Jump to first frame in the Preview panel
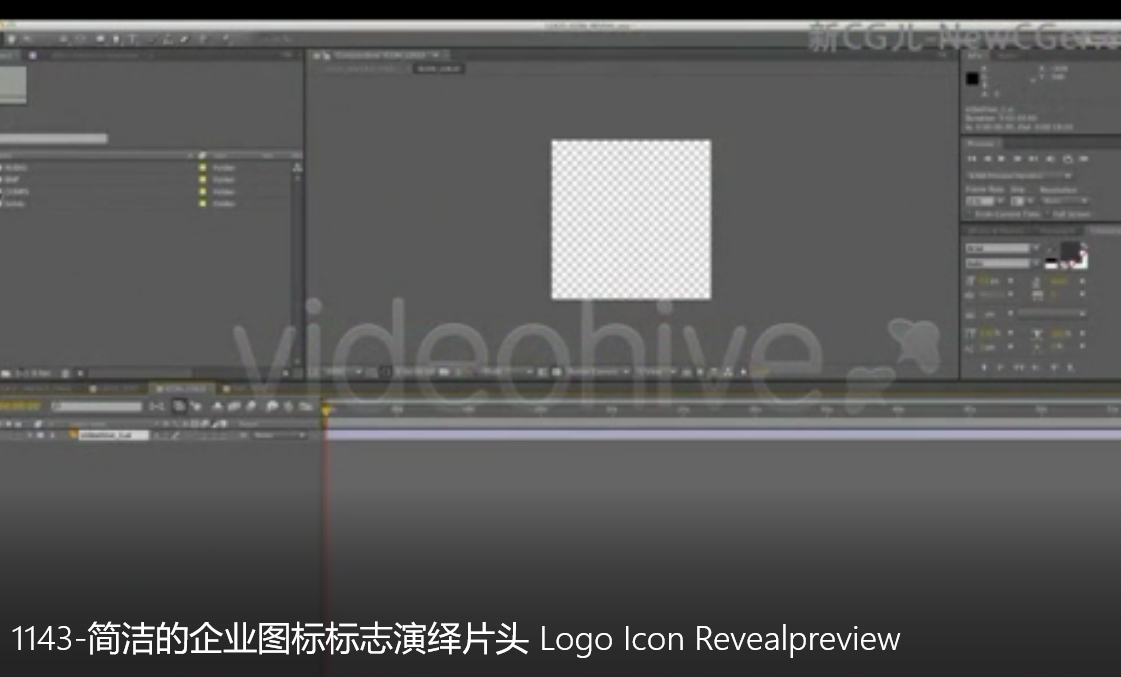 pos(972,159)
